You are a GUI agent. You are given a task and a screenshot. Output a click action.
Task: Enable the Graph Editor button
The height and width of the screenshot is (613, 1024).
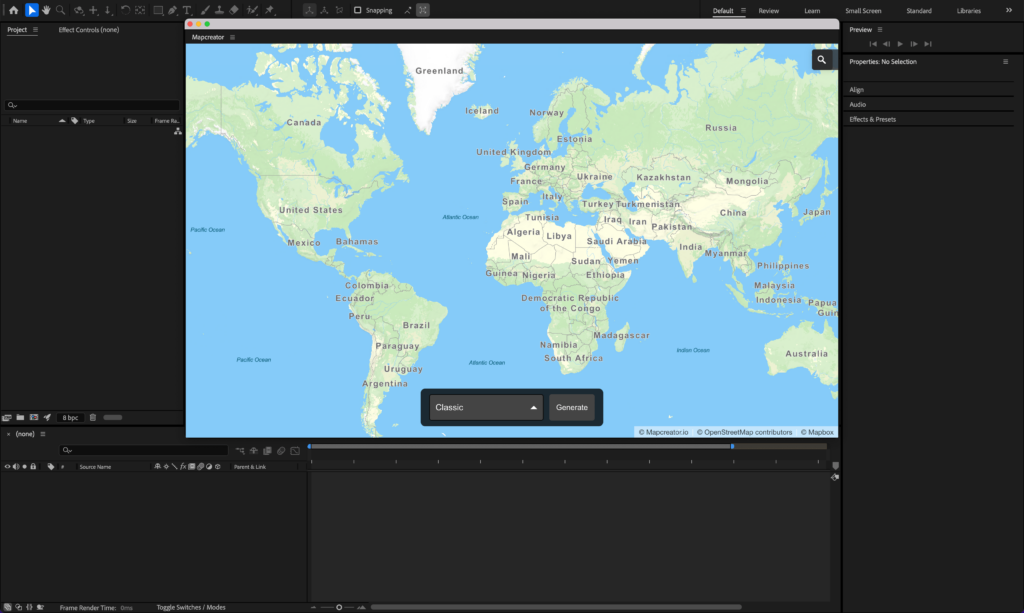(295, 450)
